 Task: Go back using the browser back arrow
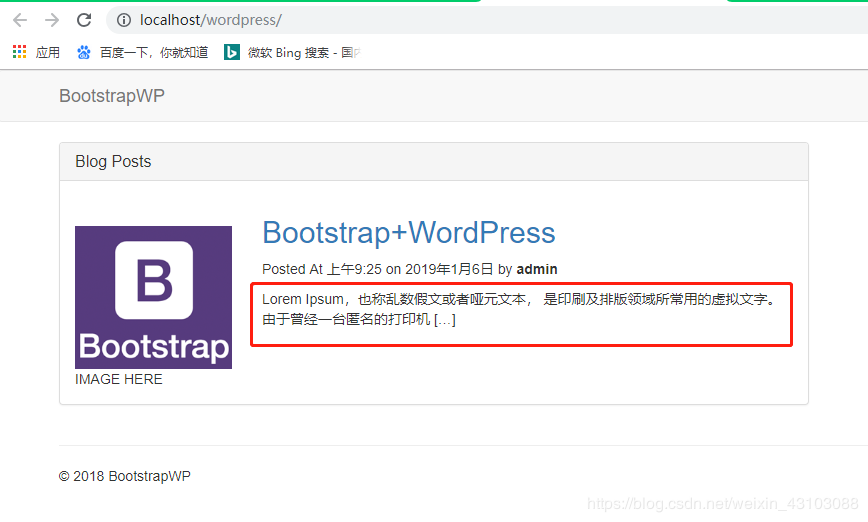point(20,20)
